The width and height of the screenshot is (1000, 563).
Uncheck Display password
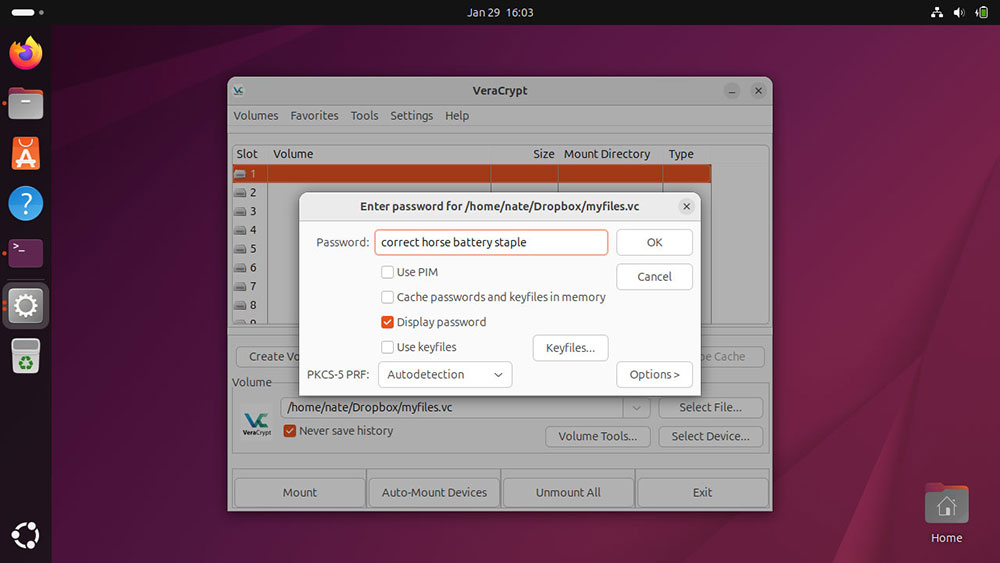(387, 322)
